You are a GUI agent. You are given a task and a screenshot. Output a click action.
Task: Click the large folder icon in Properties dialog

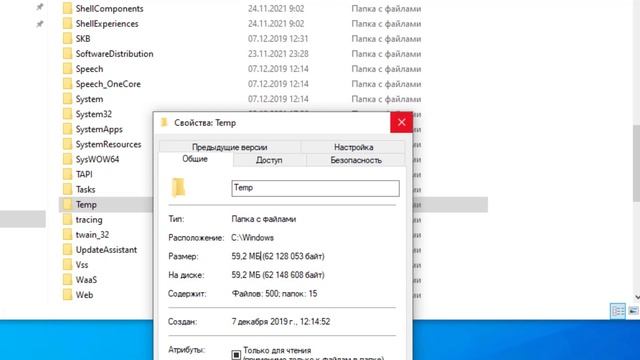coord(178,188)
